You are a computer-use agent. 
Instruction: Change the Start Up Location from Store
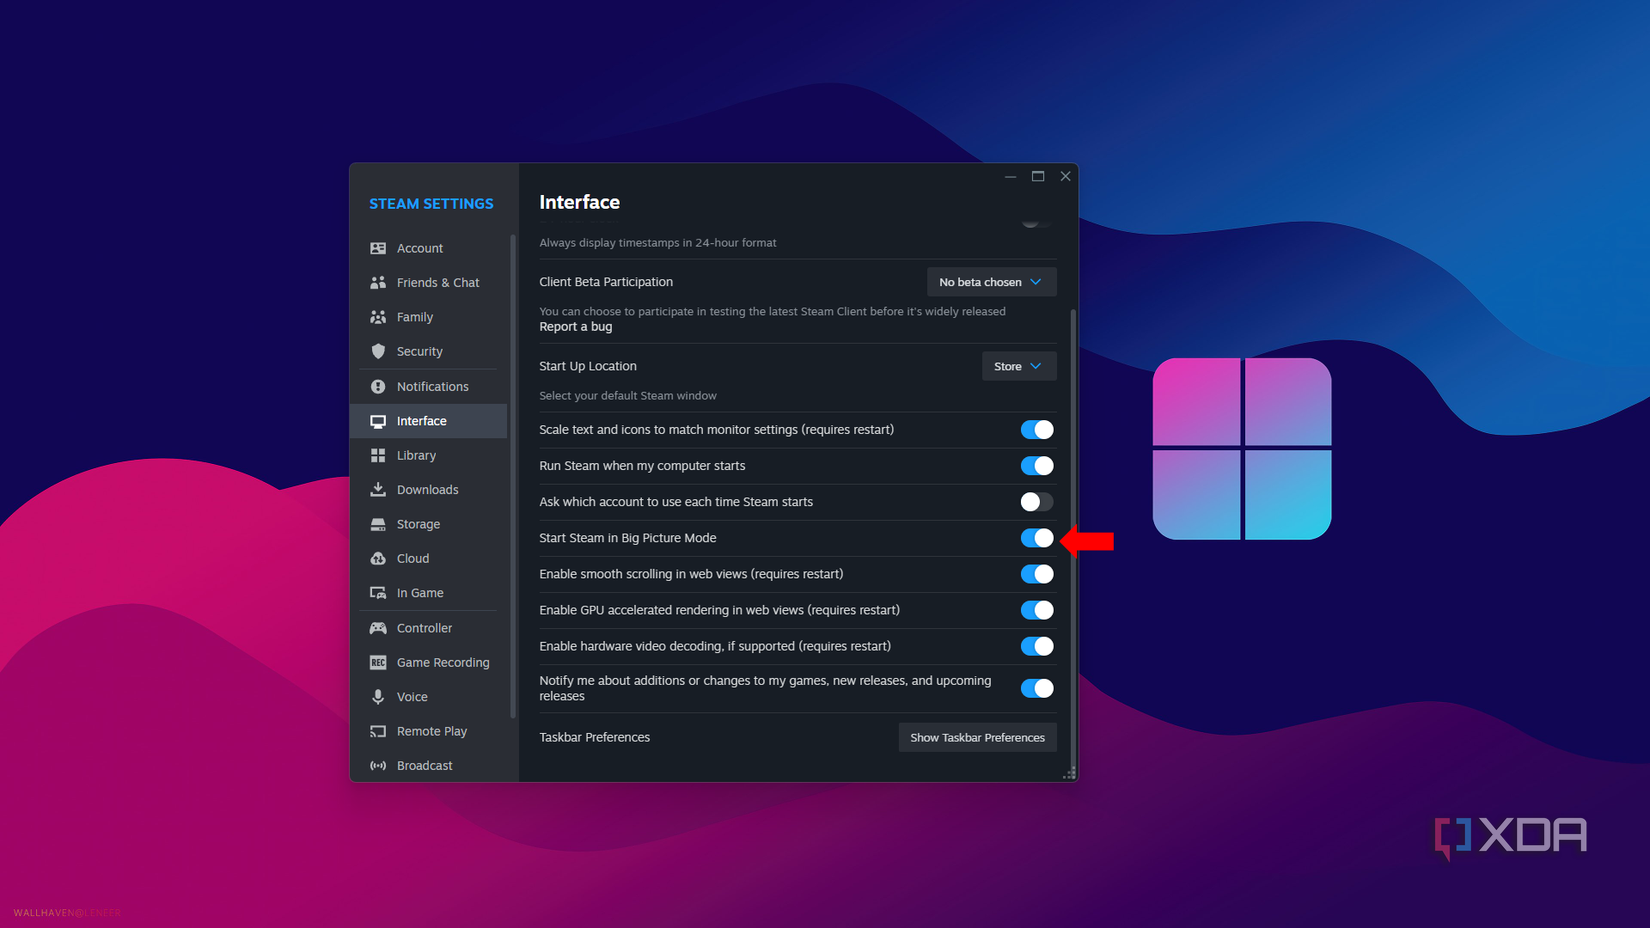[x=1019, y=366]
